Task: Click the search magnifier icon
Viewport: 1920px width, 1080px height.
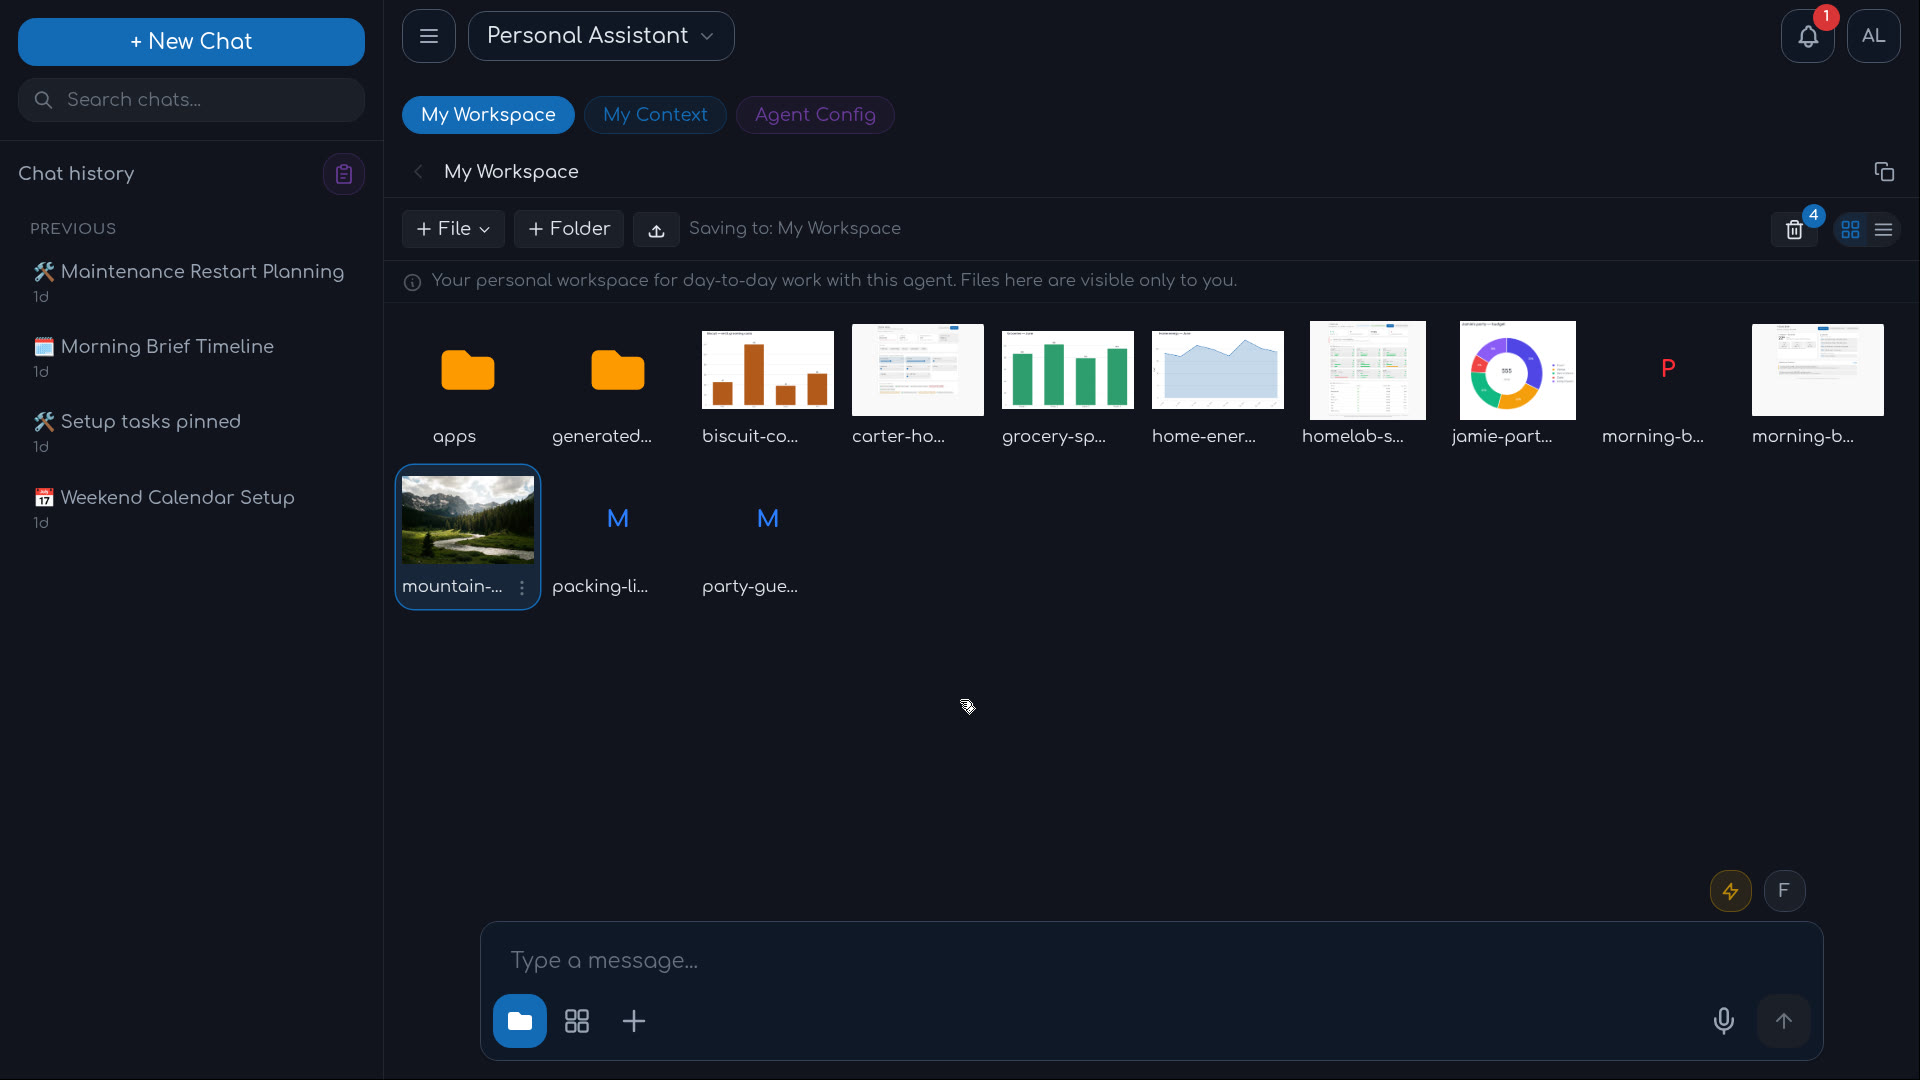Action: [x=43, y=100]
